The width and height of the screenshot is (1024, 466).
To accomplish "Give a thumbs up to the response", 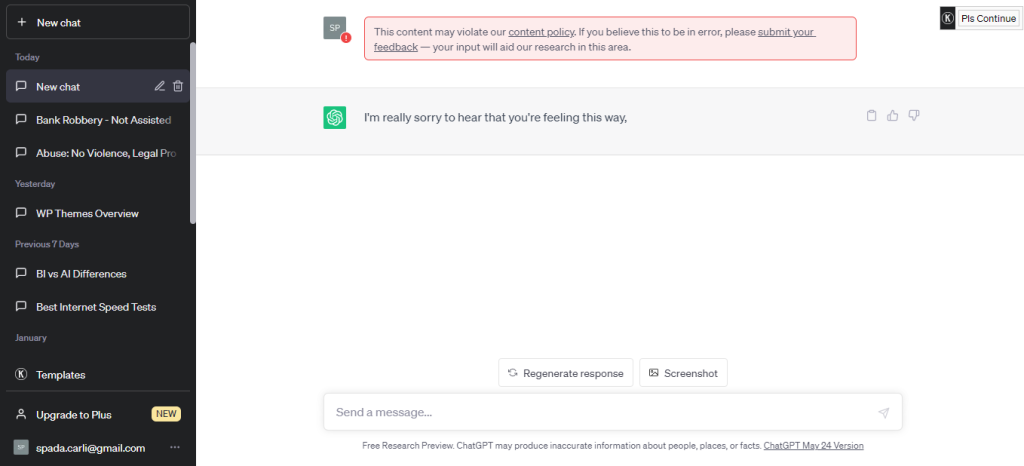I will 893,116.
